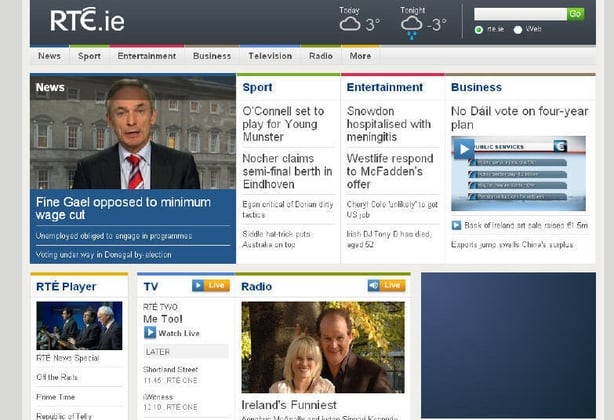The image size is (614, 420).
Task: Open Fine Gael opposed to minimum wage cut
Action: coord(123,208)
